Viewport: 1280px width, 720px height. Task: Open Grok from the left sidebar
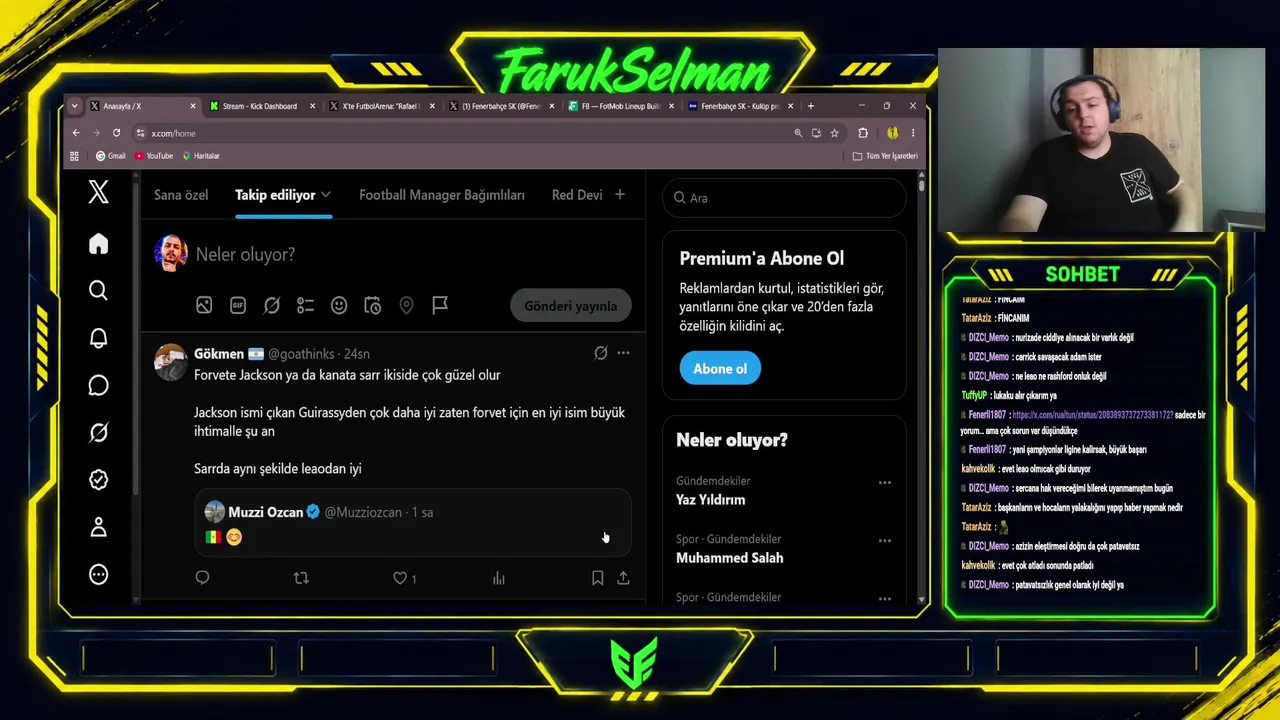click(x=98, y=432)
